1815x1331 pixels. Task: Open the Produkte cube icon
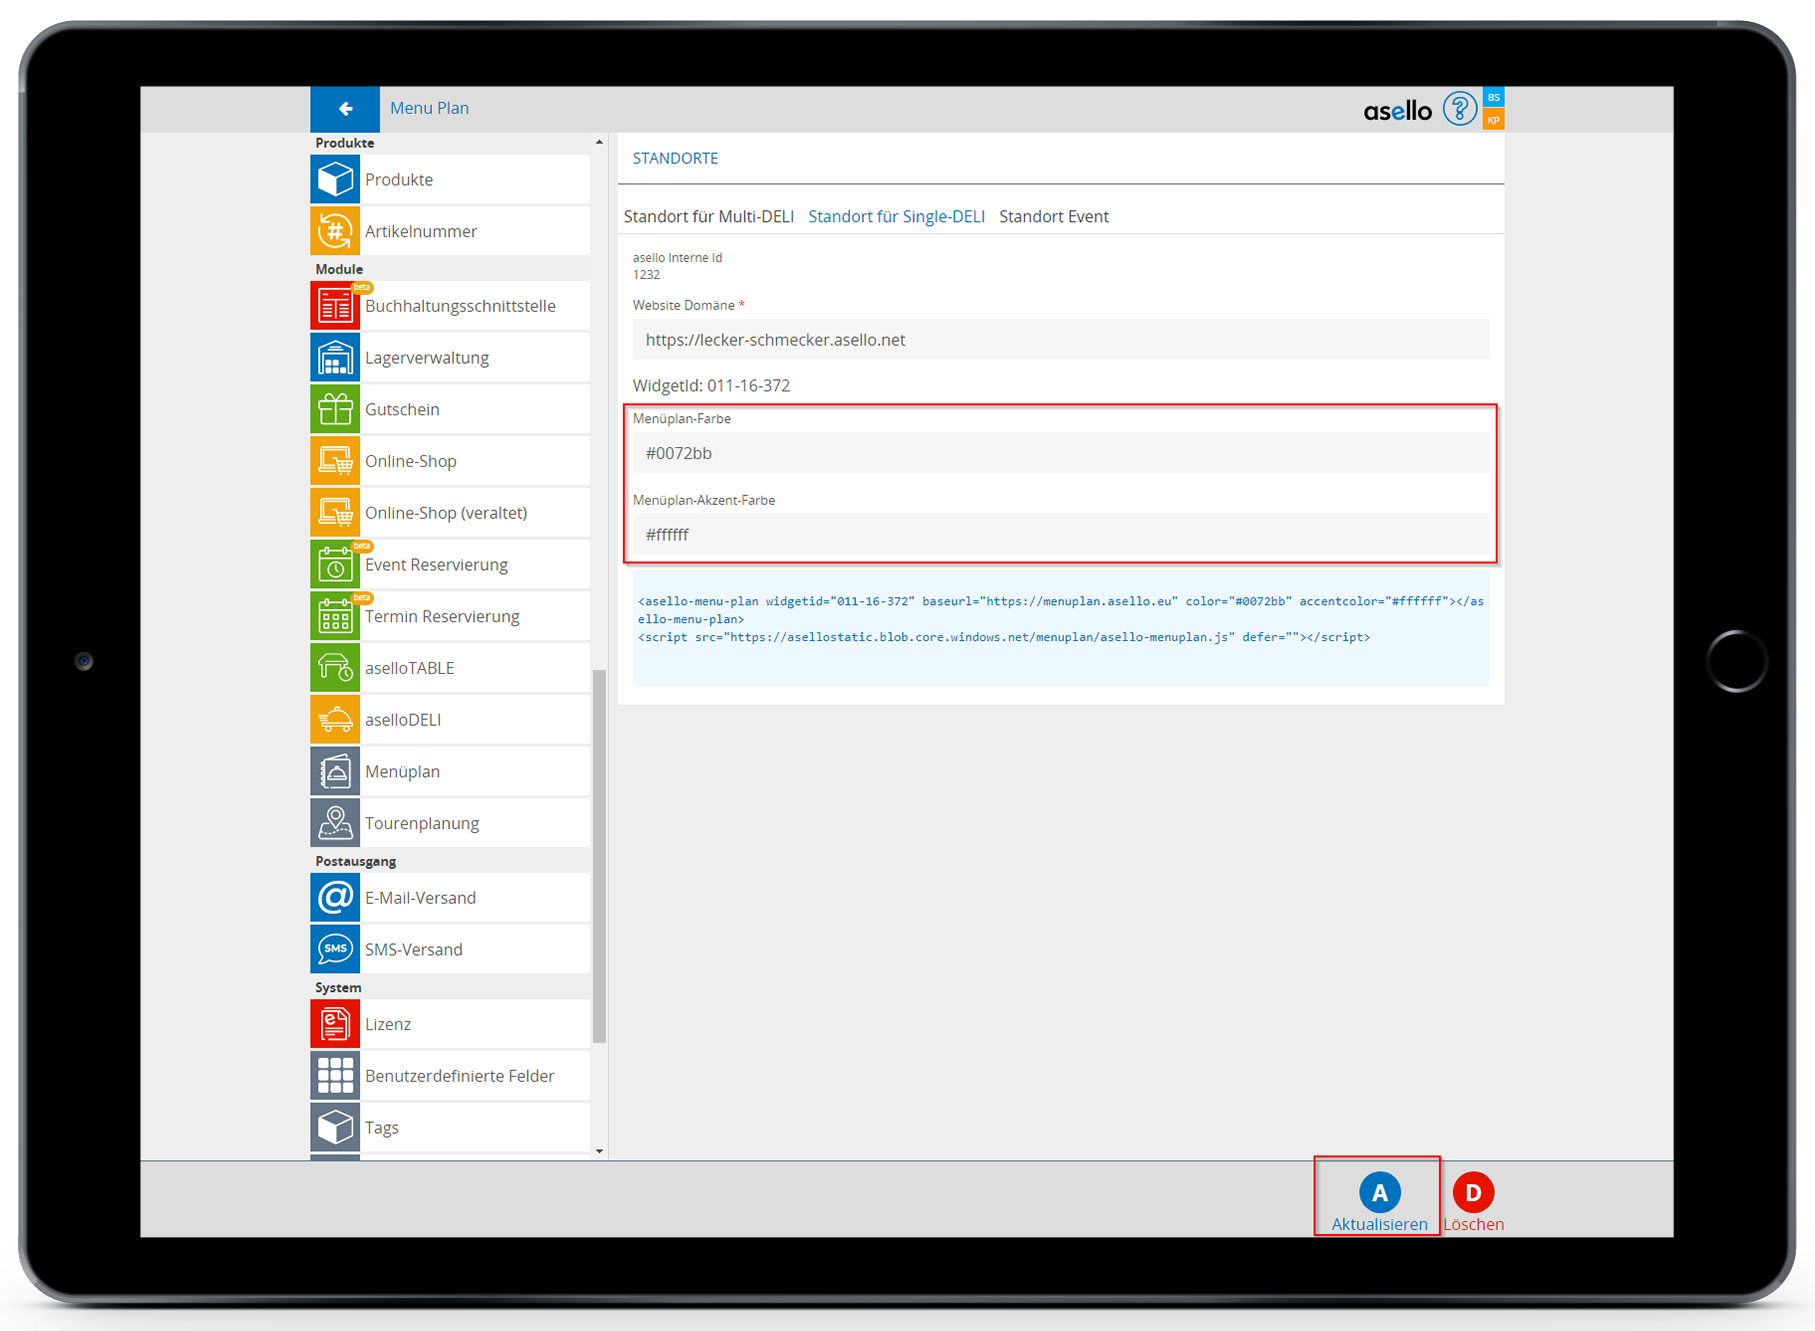point(335,180)
